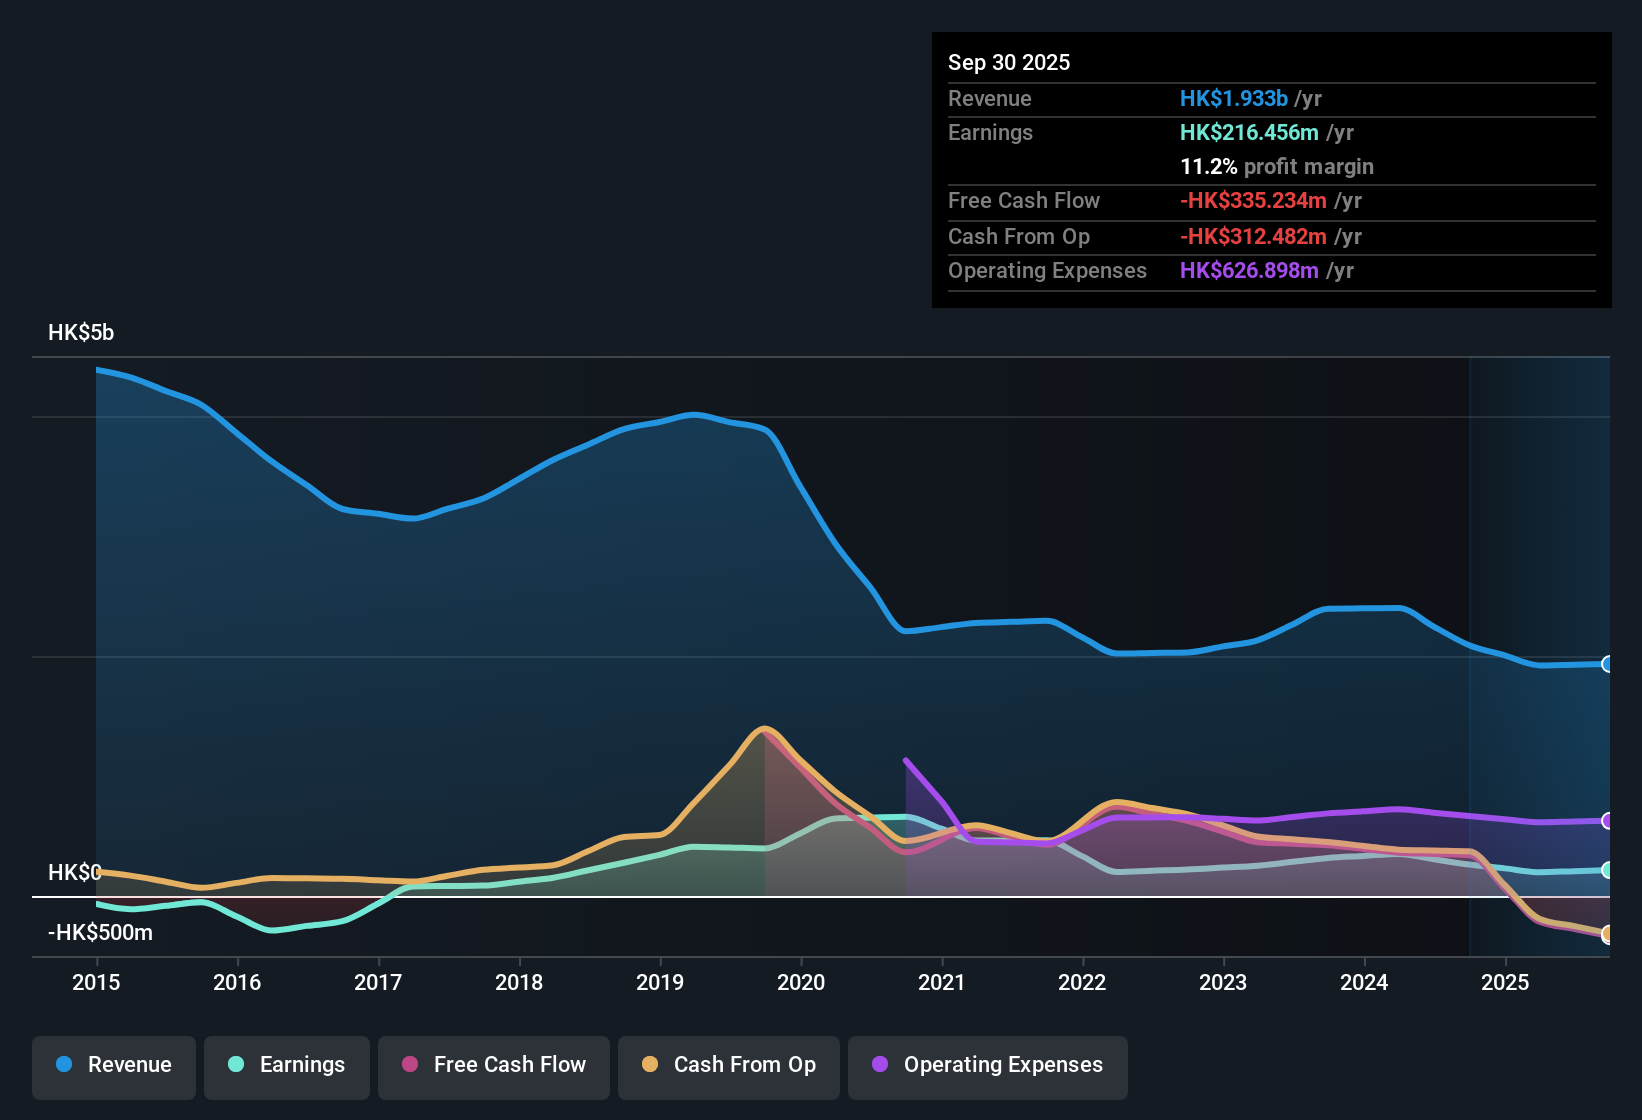Click the Operating Expenses endpoint marker
Image resolution: width=1642 pixels, height=1120 pixels.
pyautogui.click(x=1608, y=821)
